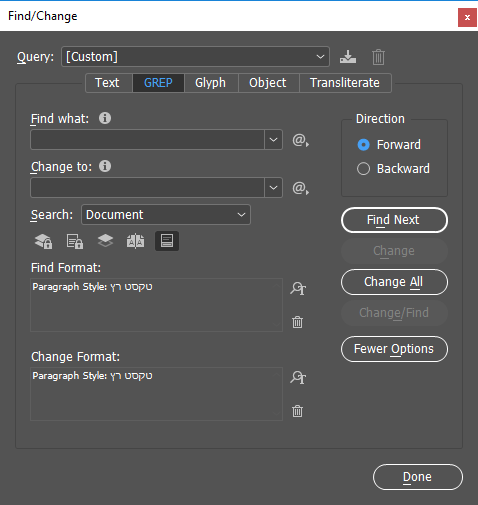Click the Save Query icon
This screenshot has width=478, height=505.
[348, 57]
